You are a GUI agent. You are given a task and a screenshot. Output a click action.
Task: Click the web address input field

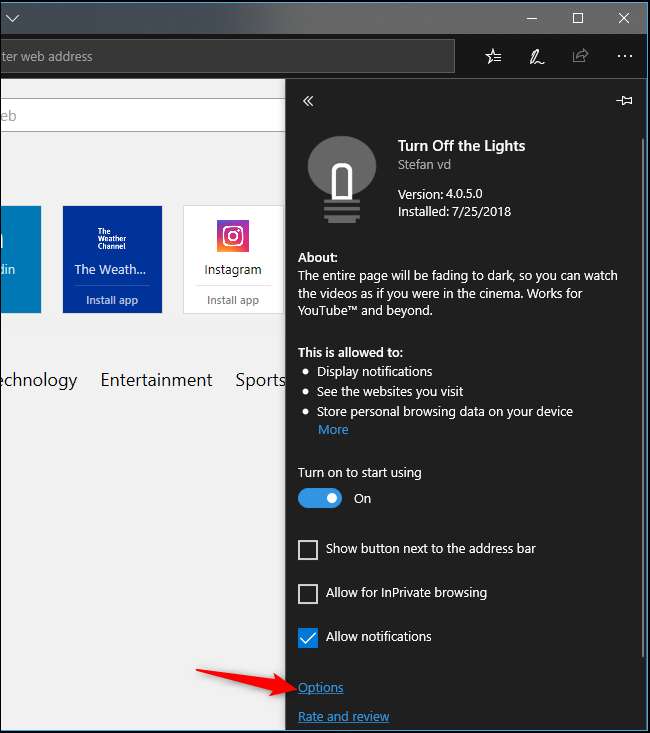tap(220, 57)
